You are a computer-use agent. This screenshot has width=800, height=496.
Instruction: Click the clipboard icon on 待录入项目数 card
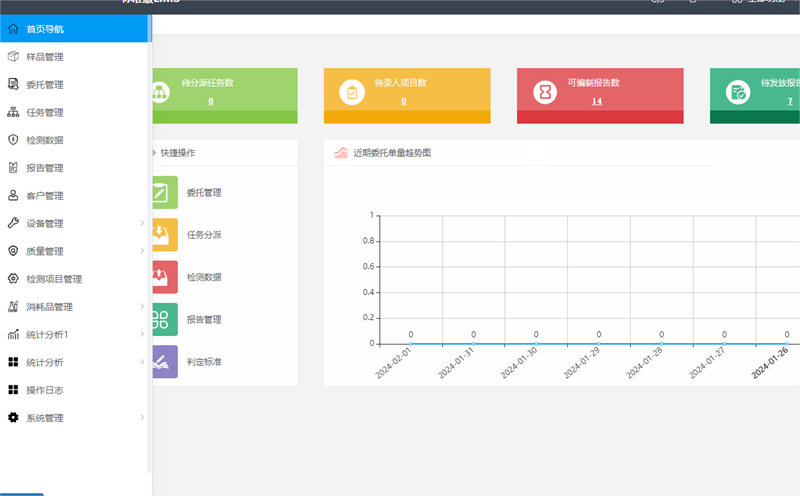352,92
